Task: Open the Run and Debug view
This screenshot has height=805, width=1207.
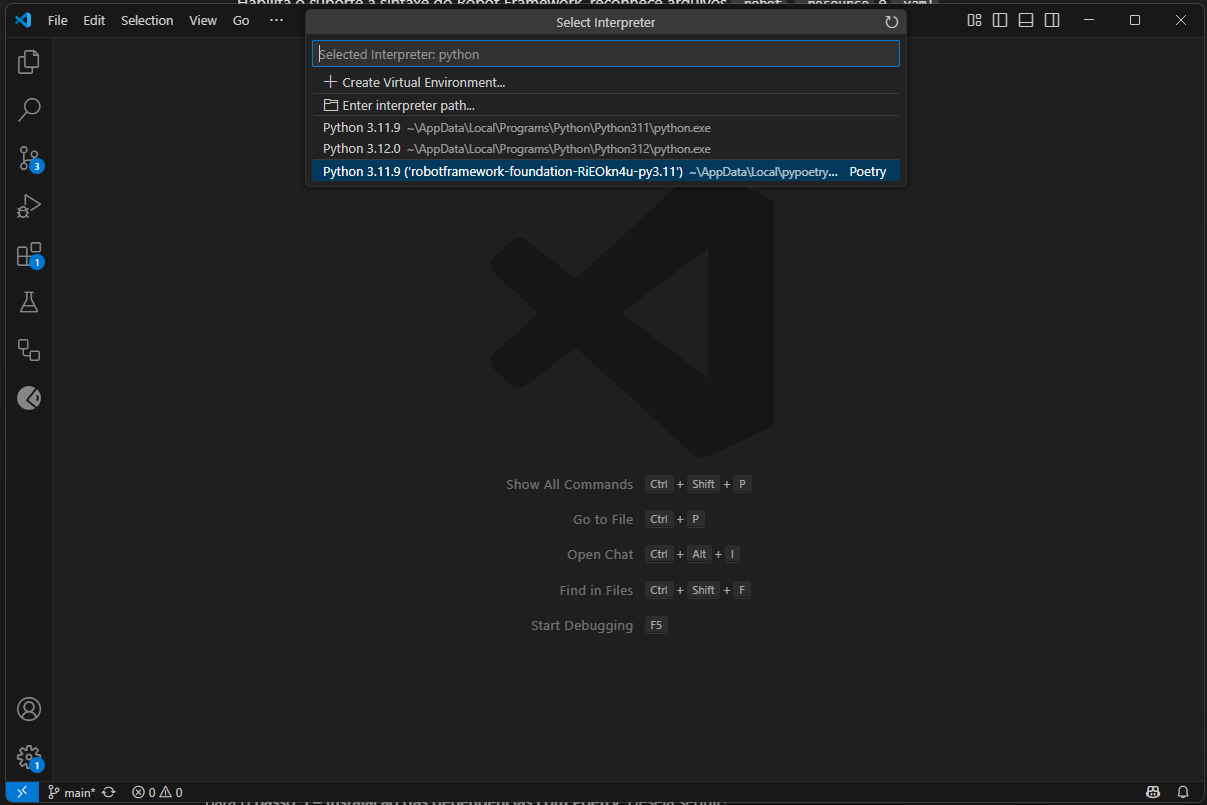Action: (x=29, y=206)
